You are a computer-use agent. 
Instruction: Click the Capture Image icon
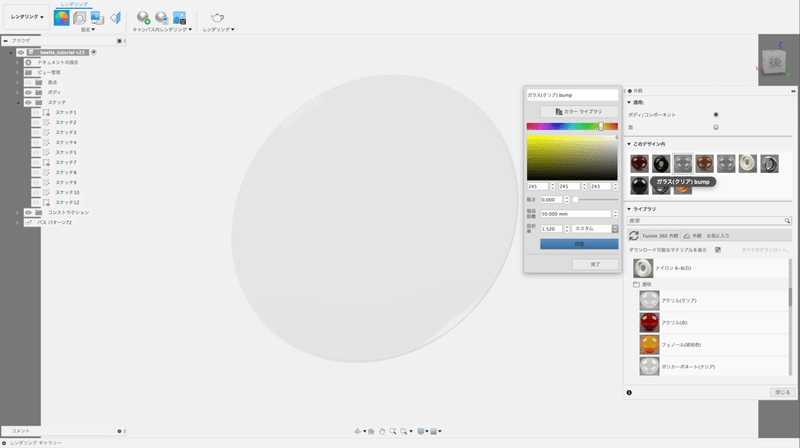tap(180, 18)
